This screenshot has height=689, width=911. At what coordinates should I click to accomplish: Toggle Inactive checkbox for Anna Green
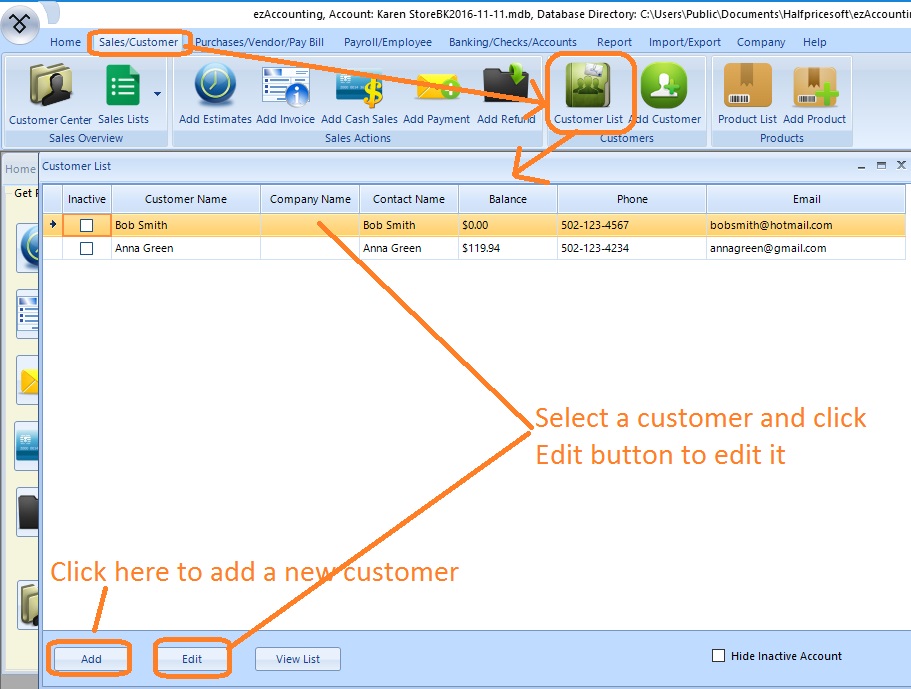[x=87, y=248]
